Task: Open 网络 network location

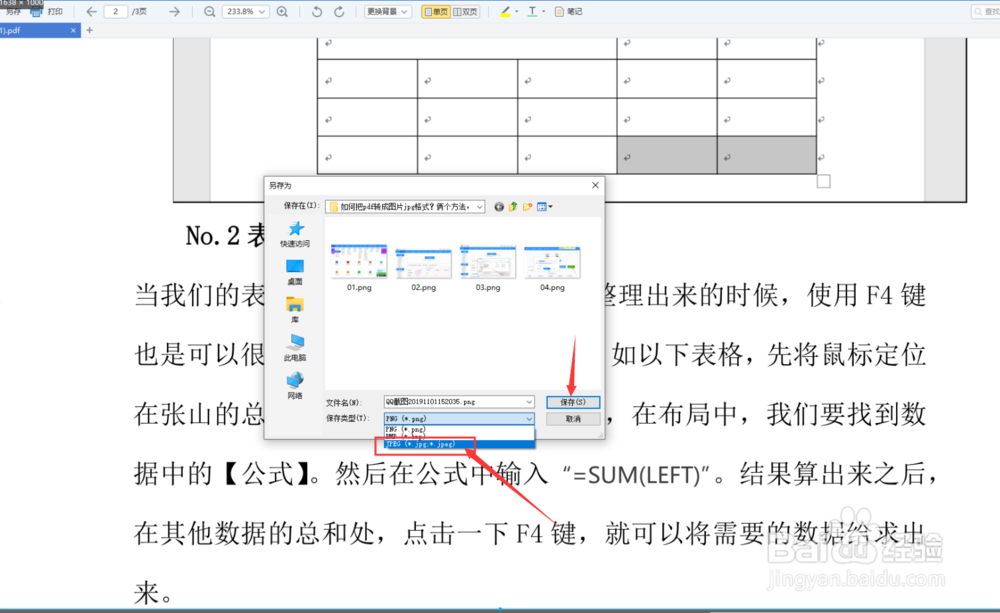Action: tap(295, 387)
